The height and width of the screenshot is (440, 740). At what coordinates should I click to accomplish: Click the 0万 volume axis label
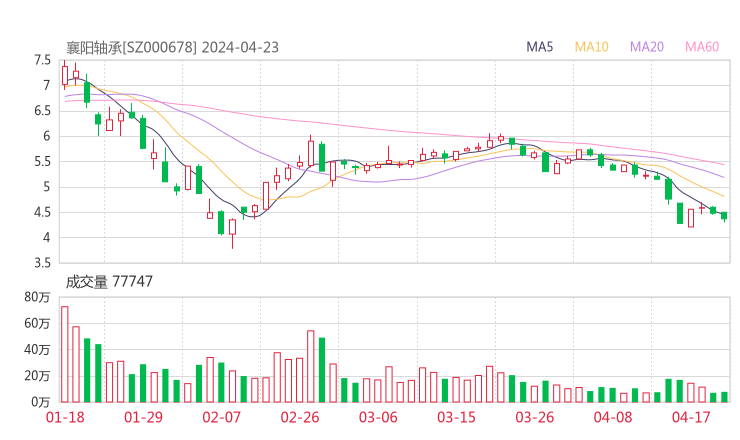[41, 402]
